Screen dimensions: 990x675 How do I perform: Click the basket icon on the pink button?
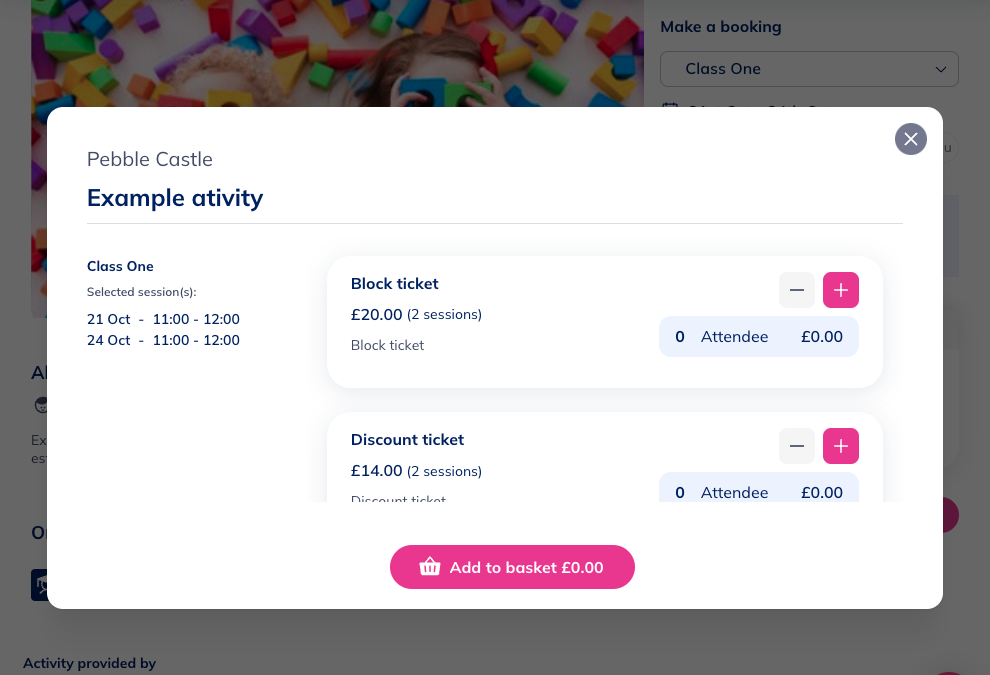coord(430,567)
